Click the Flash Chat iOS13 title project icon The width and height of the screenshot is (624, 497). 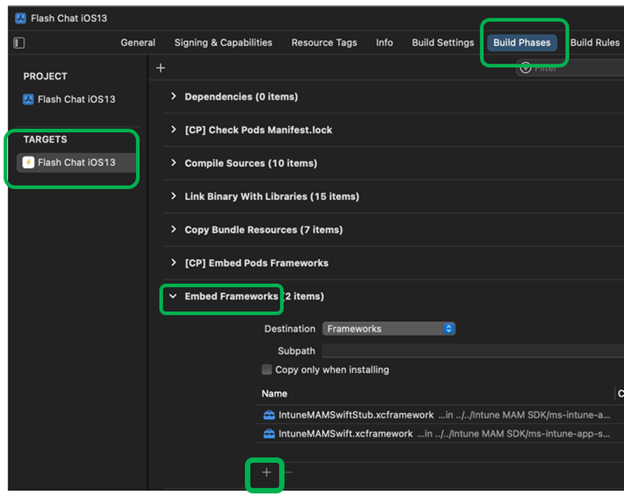(x=20, y=18)
